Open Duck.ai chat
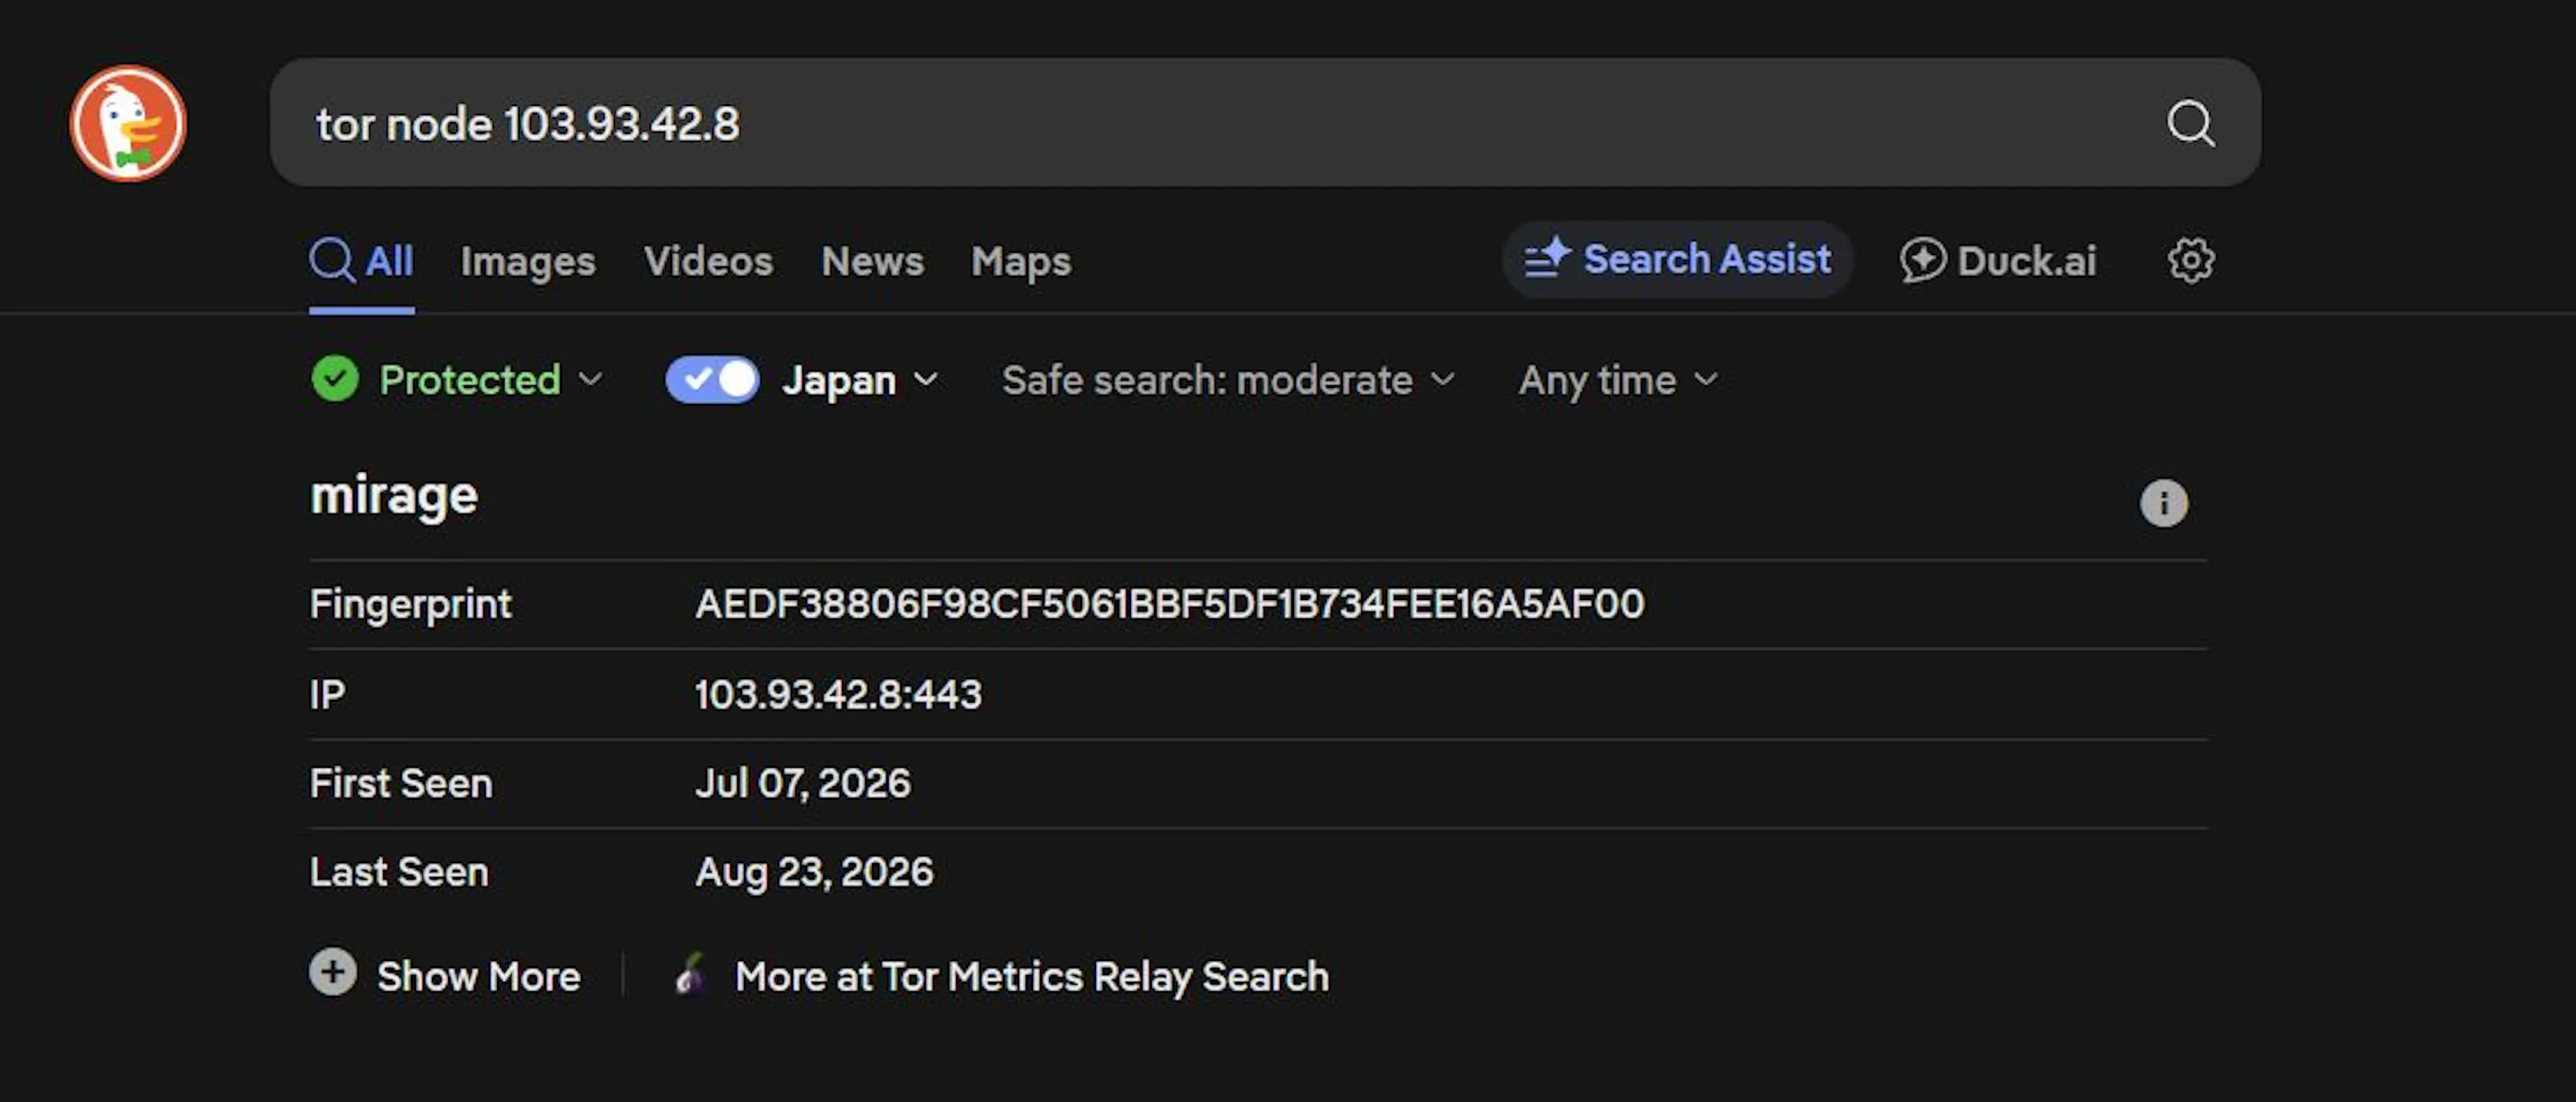 (x=1998, y=260)
